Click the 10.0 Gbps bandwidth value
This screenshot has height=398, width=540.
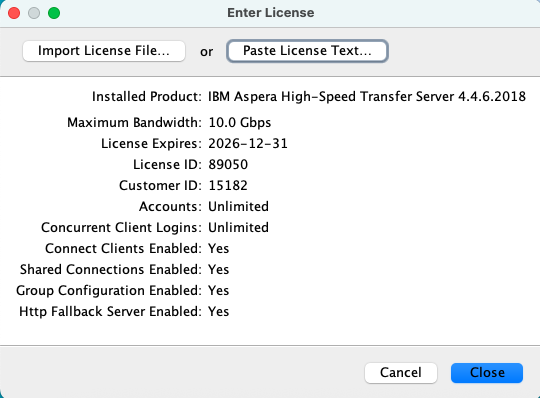pyautogui.click(x=240, y=123)
